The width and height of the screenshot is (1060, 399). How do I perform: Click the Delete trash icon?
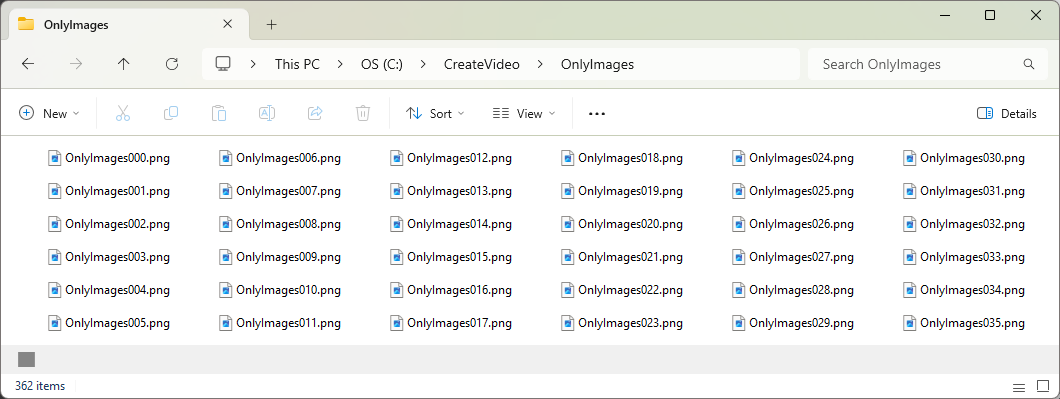pos(363,114)
